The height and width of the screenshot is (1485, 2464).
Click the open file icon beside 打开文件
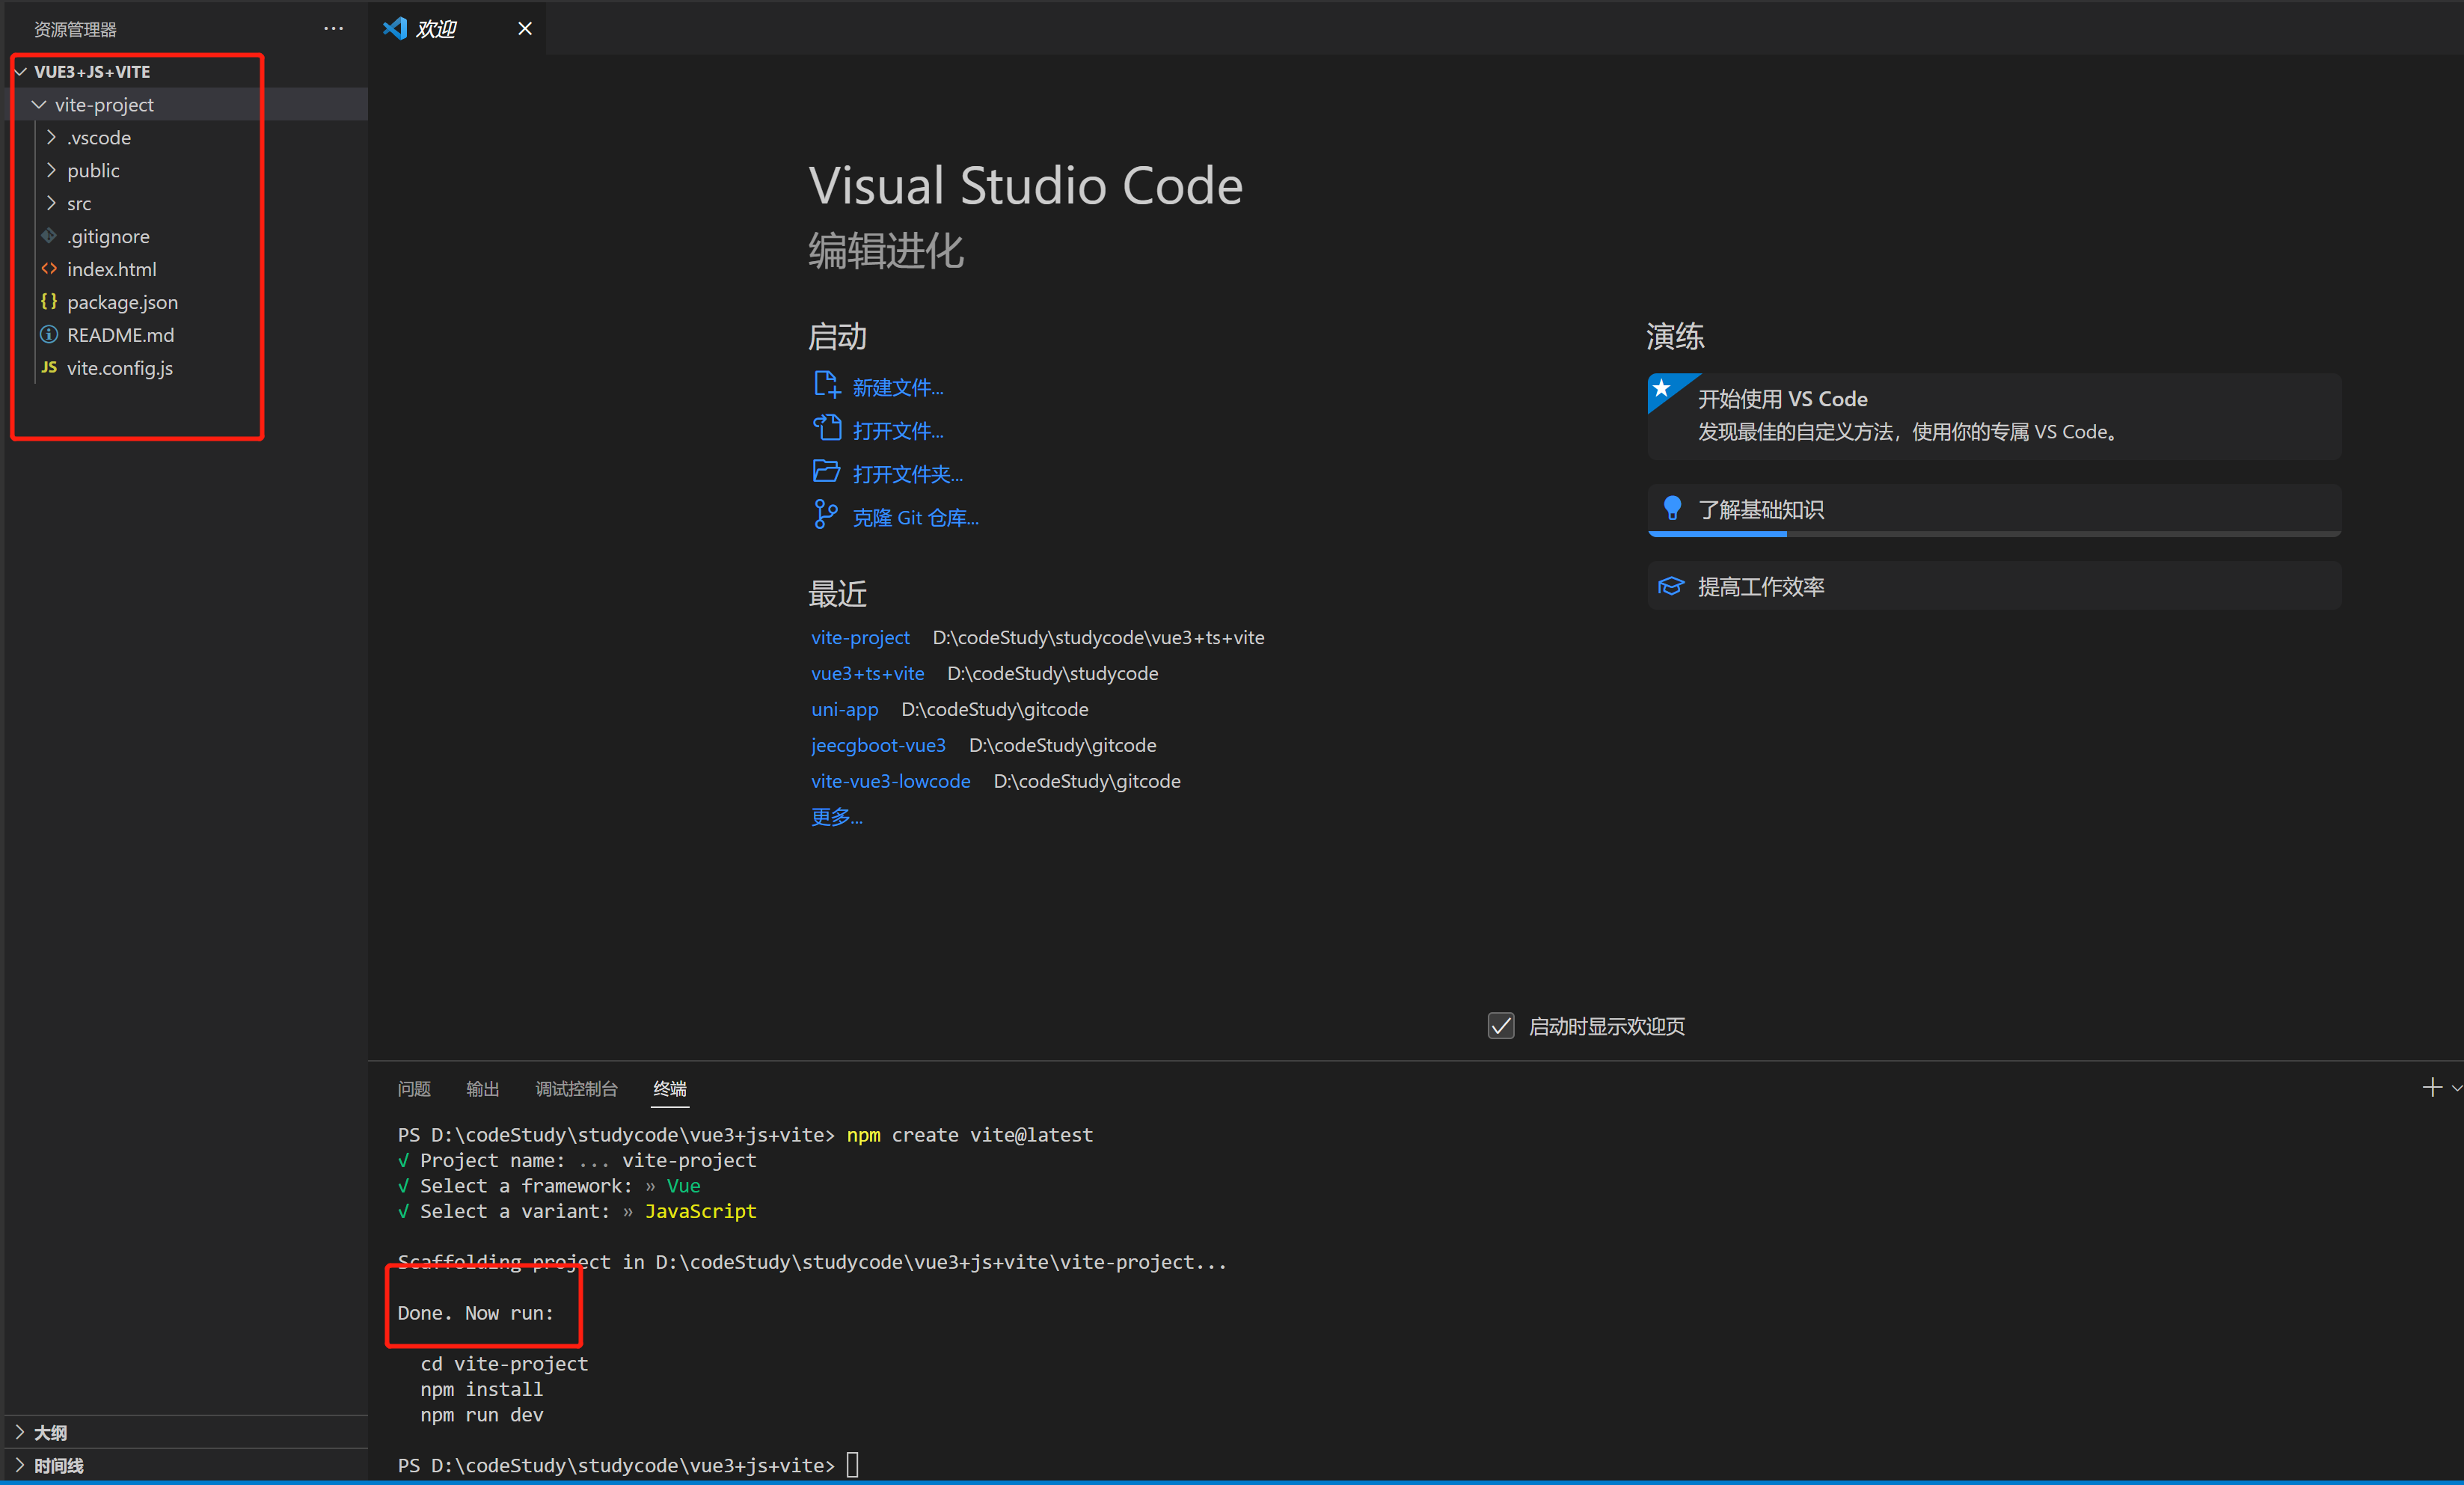[x=826, y=428]
